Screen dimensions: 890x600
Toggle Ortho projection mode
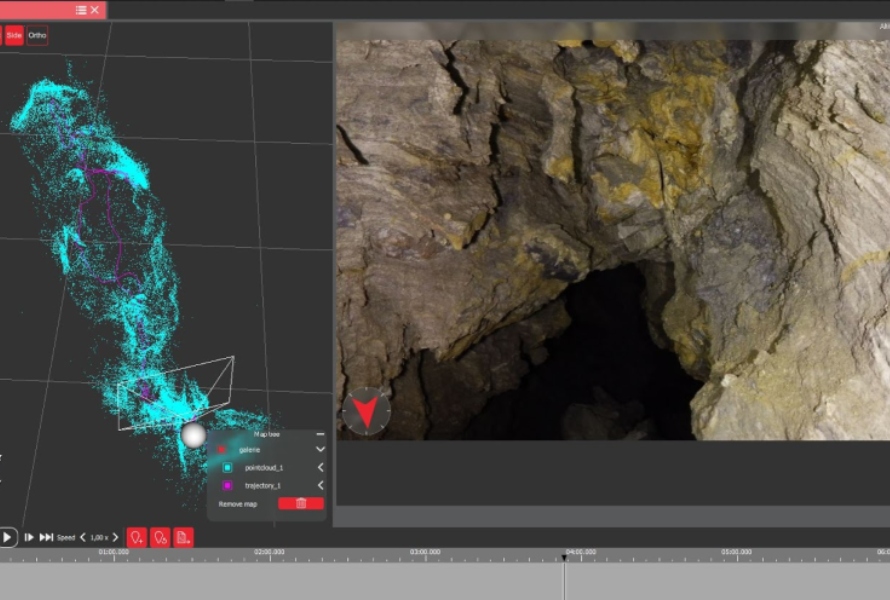(x=37, y=35)
